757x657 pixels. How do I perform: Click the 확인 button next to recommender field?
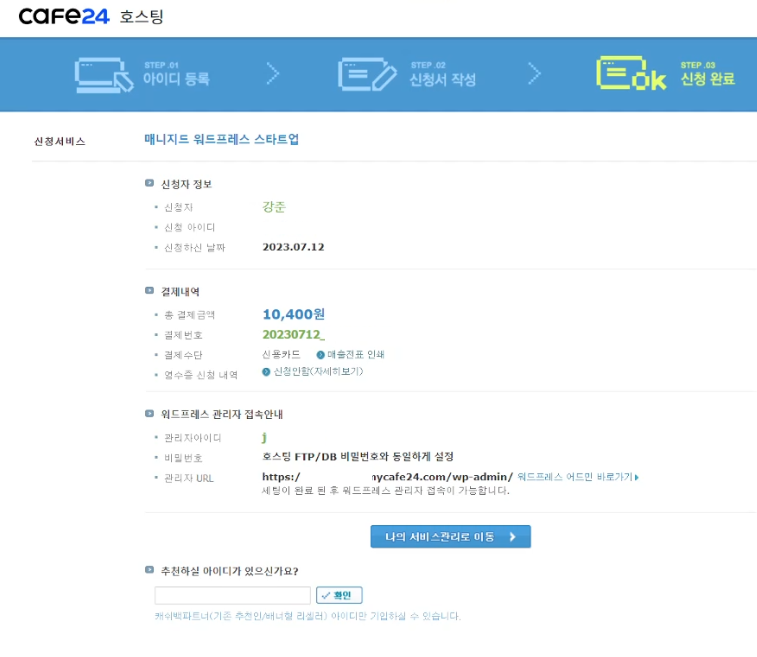click(x=339, y=595)
